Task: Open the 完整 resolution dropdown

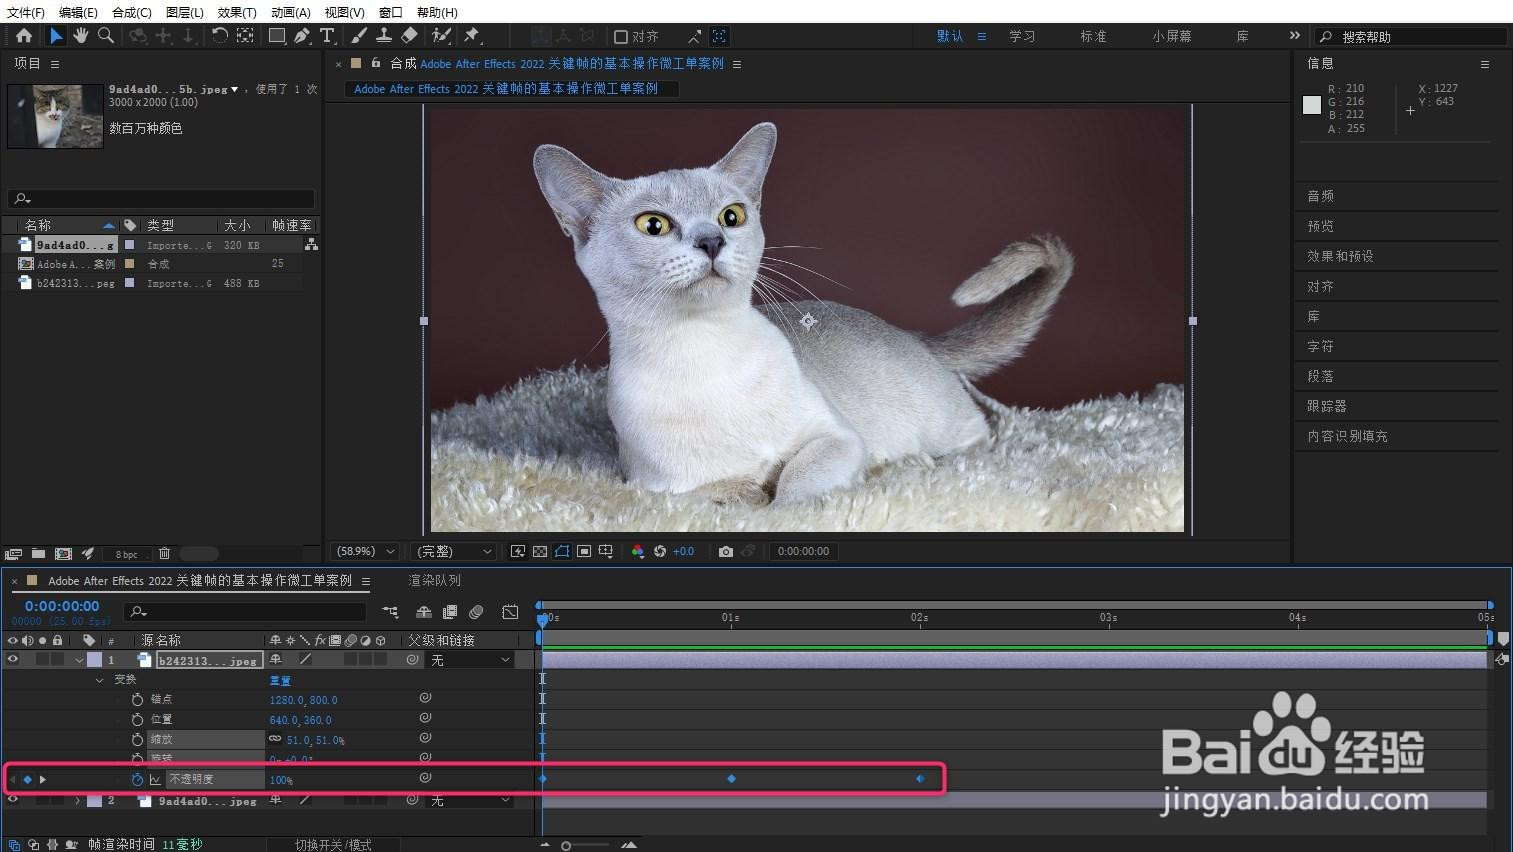Action: tap(454, 551)
